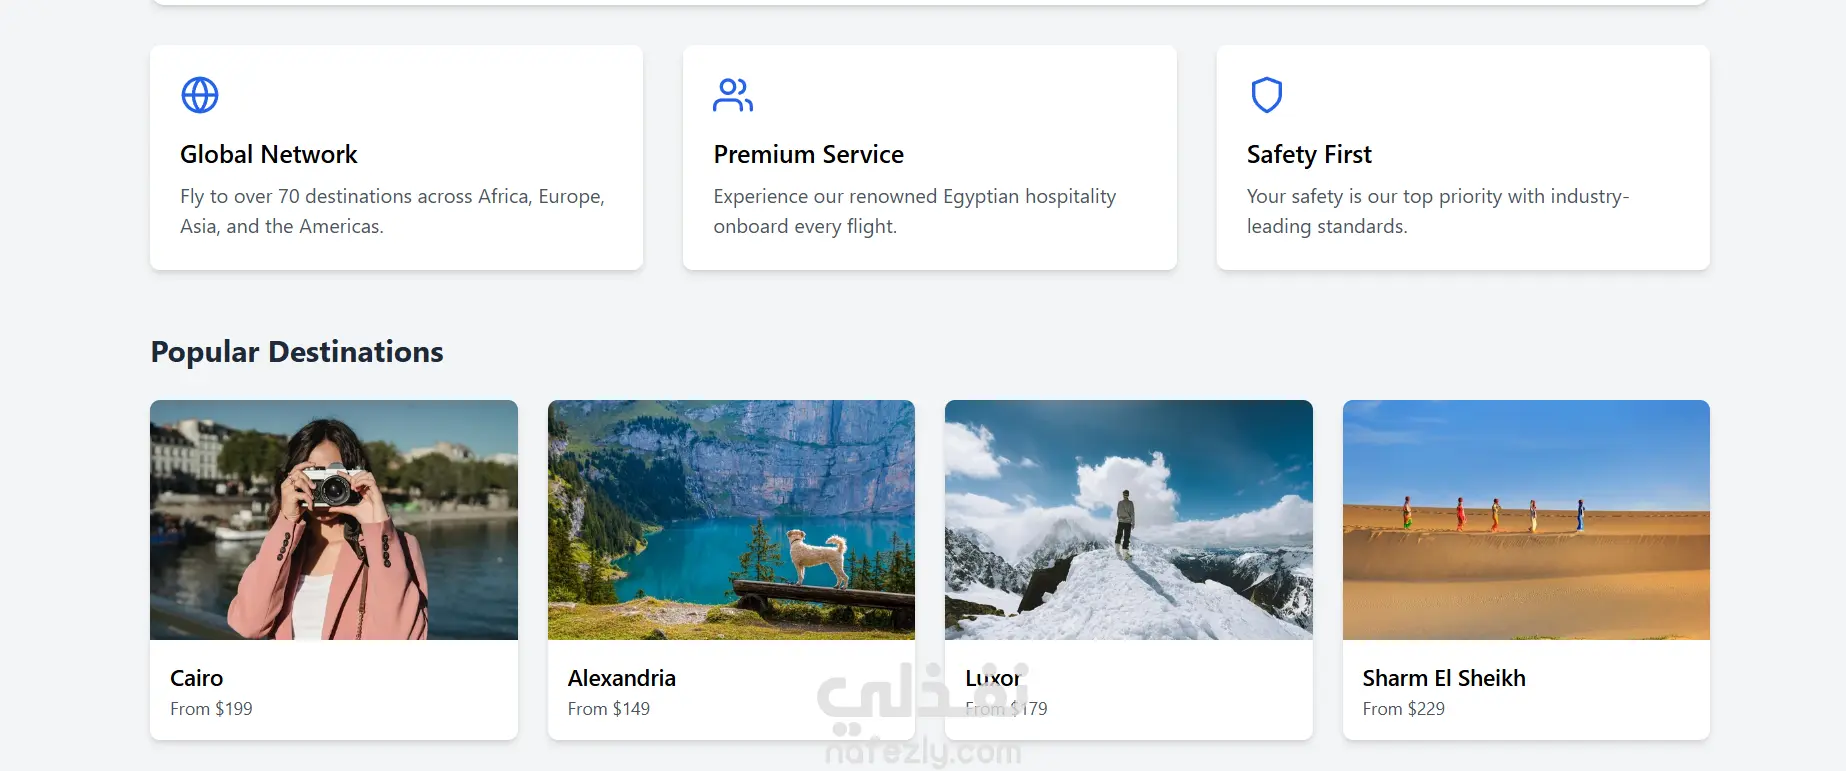Click the safety priority description text

1437,211
